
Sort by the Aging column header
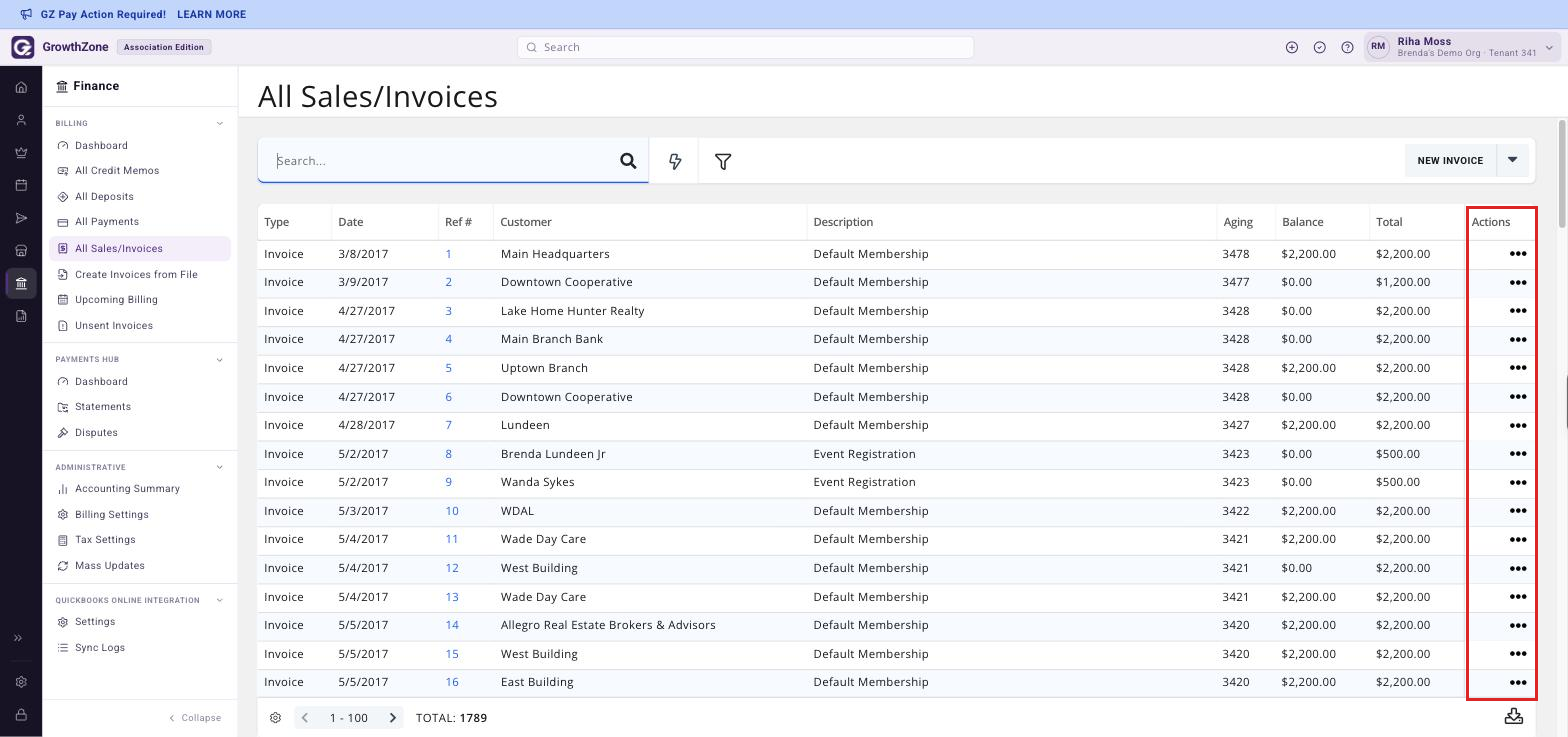tap(1238, 222)
